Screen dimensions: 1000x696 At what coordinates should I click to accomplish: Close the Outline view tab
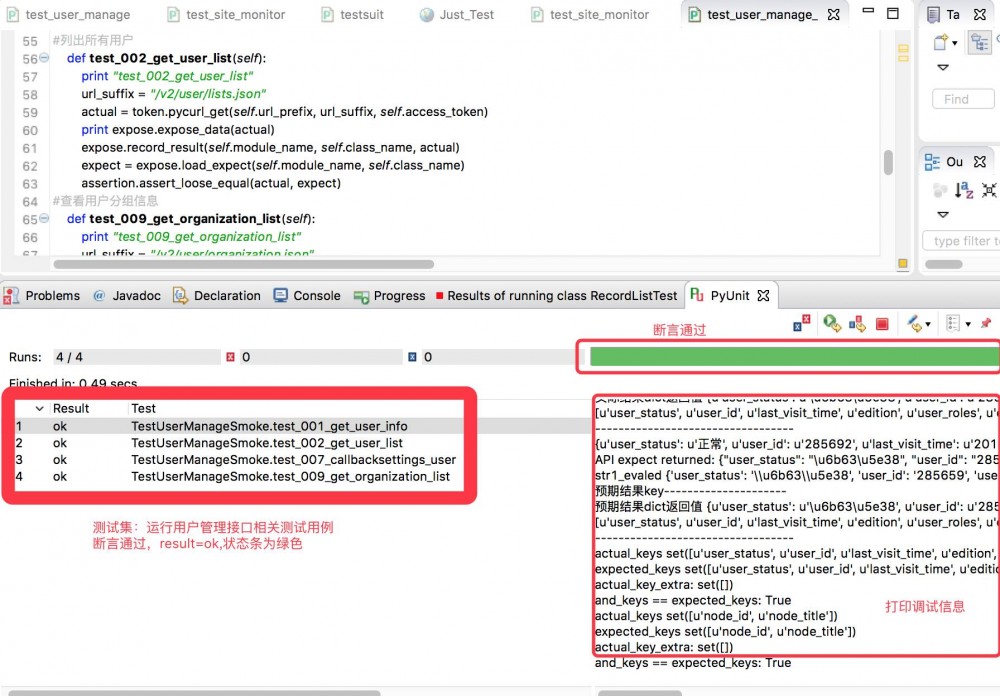click(980, 161)
